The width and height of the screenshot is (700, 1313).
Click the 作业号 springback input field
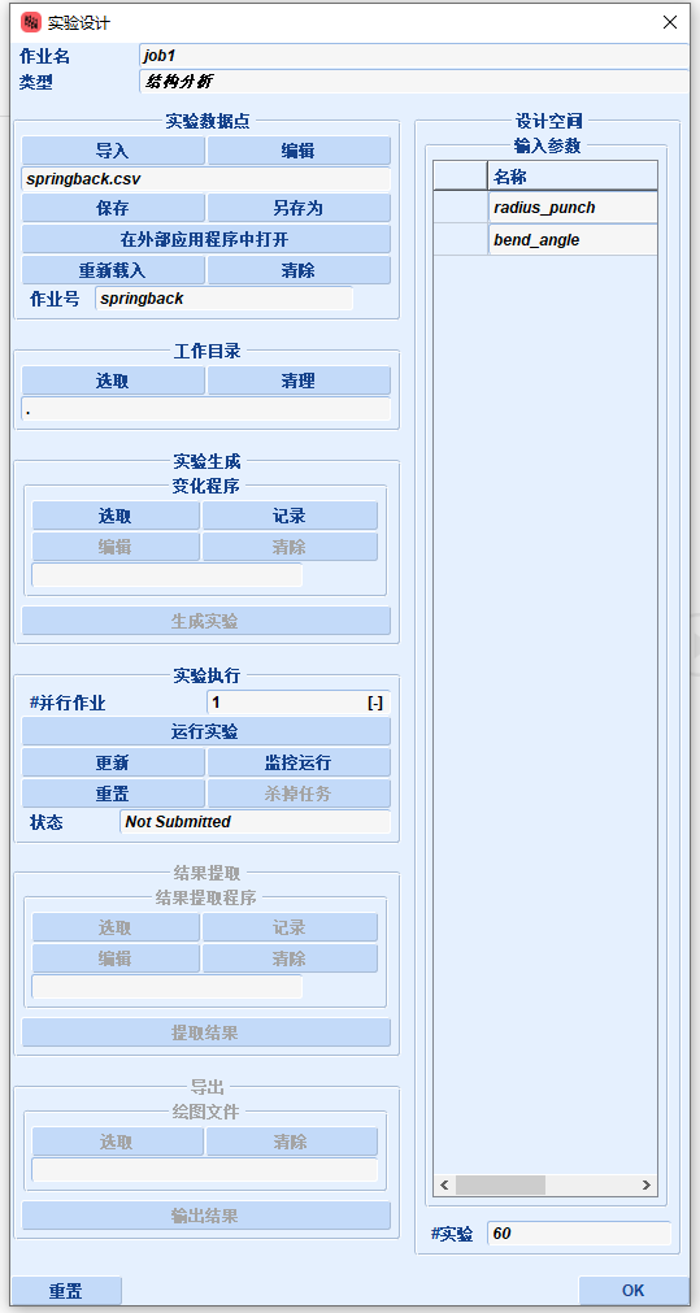click(224, 299)
